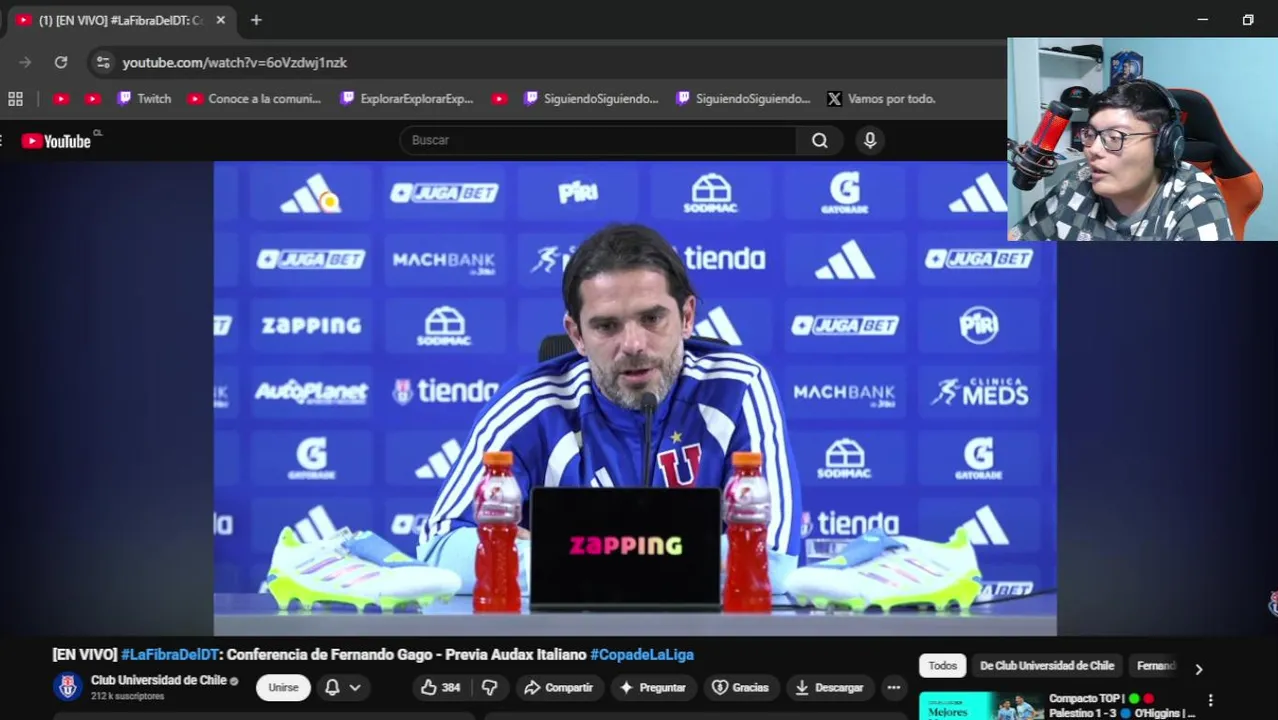Click the search magnifier button
Image resolution: width=1278 pixels, height=720 pixels.
tap(820, 140)
